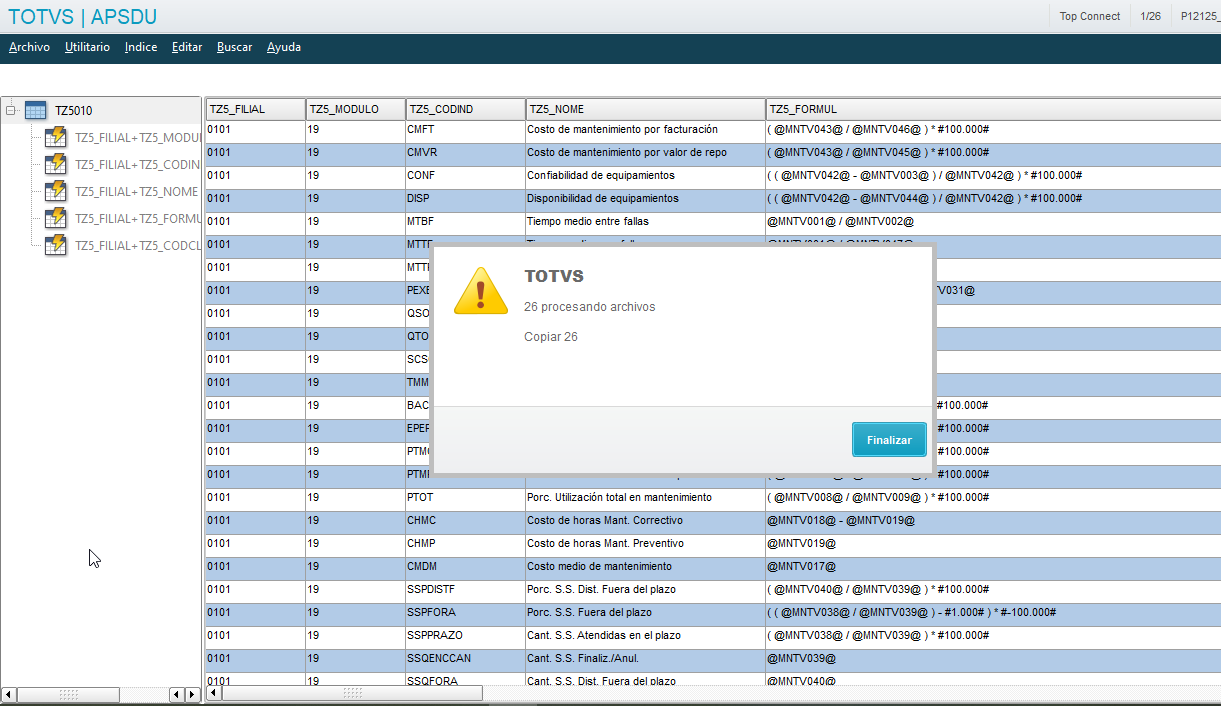Click the TZ5_MODULO column header

click(355, 109)
